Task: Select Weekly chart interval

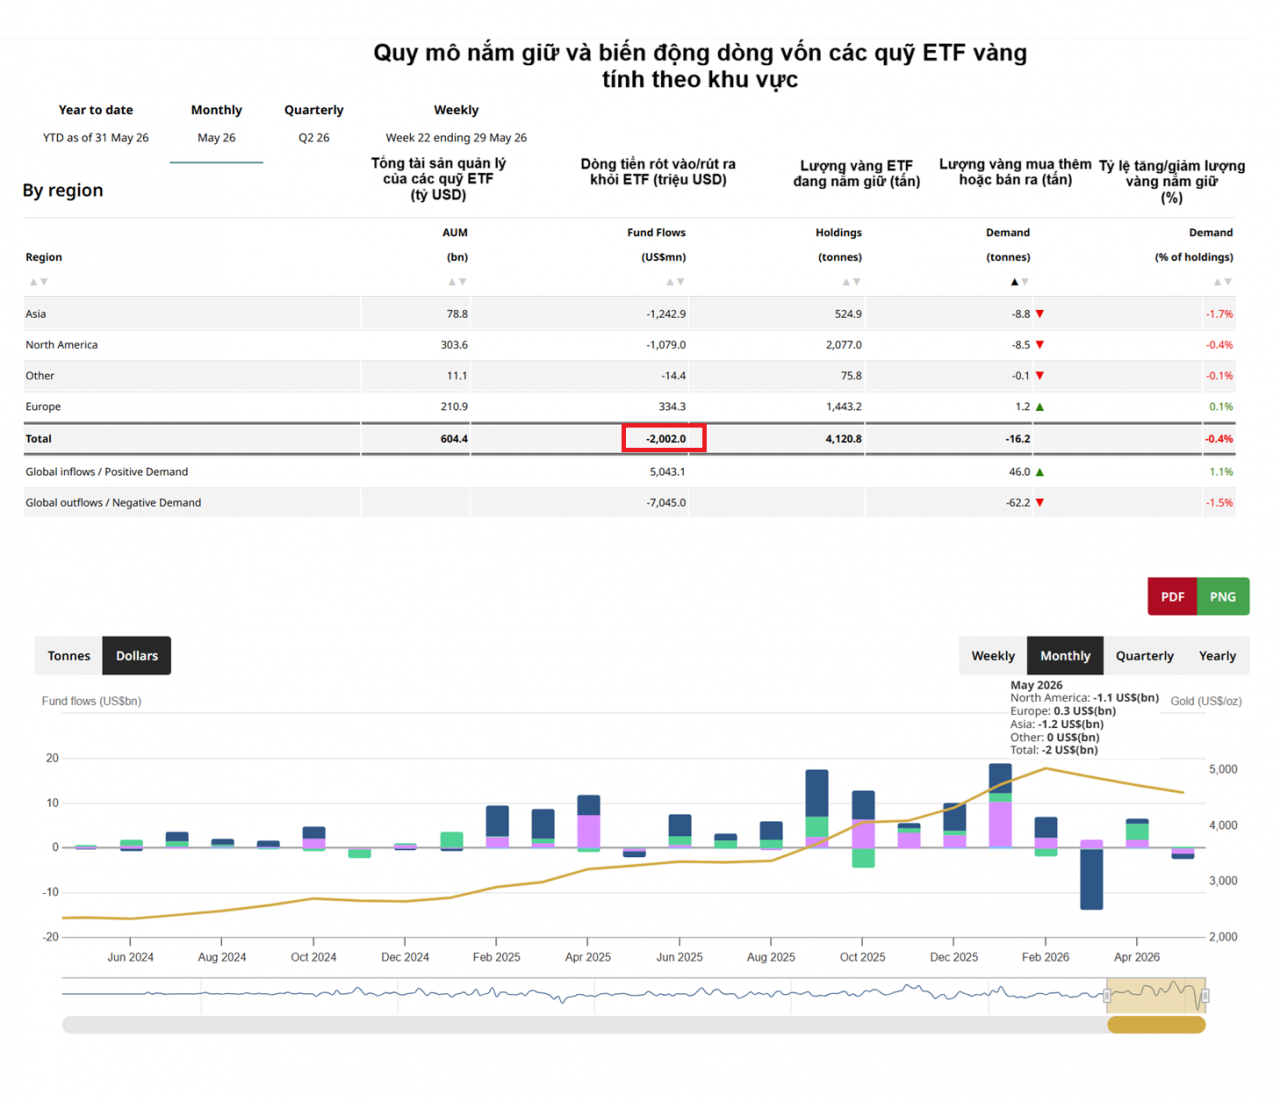Action: coord(993,656)
